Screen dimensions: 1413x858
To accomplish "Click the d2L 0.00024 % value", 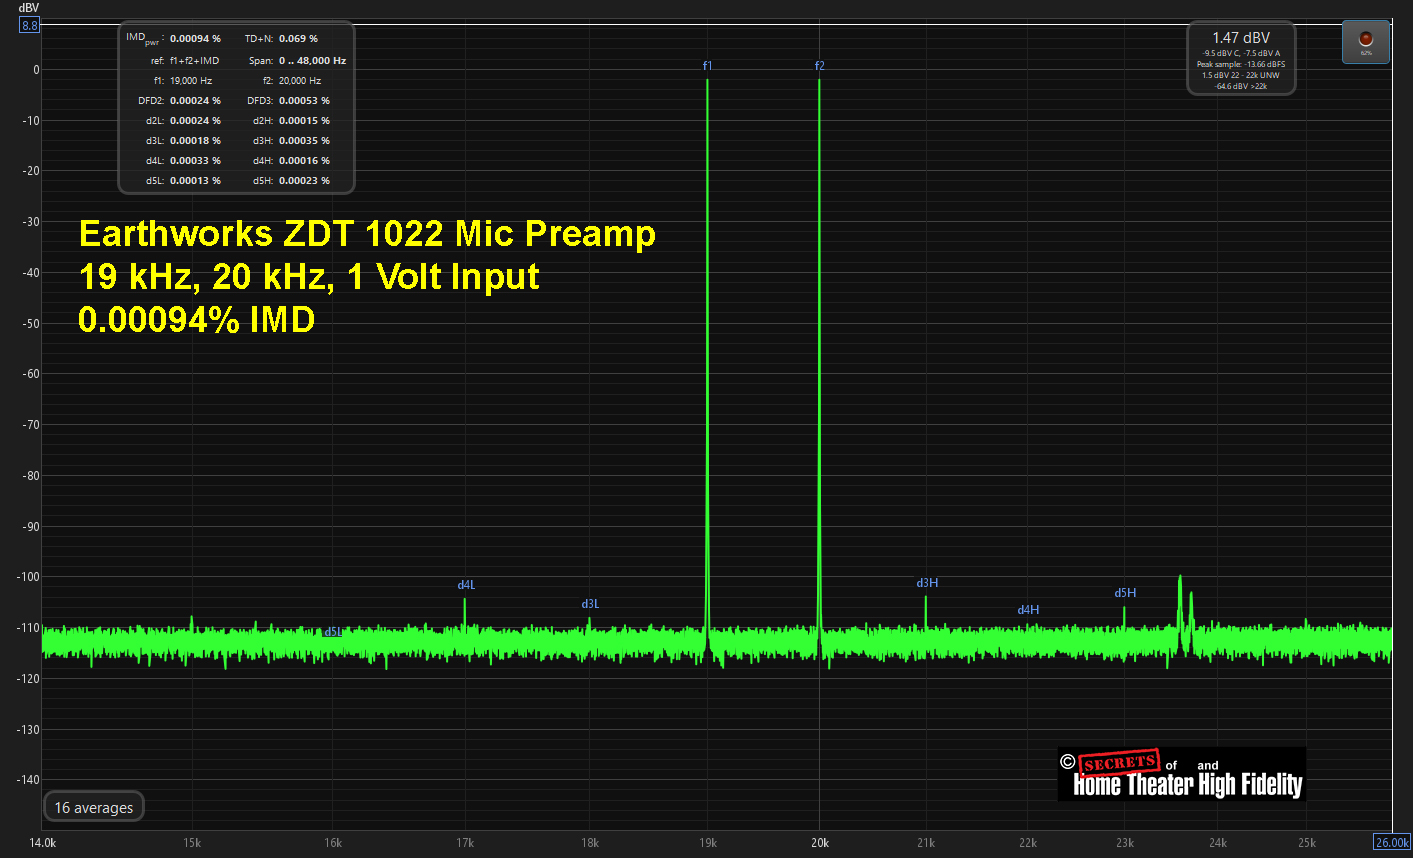I will tap(195, 121).
